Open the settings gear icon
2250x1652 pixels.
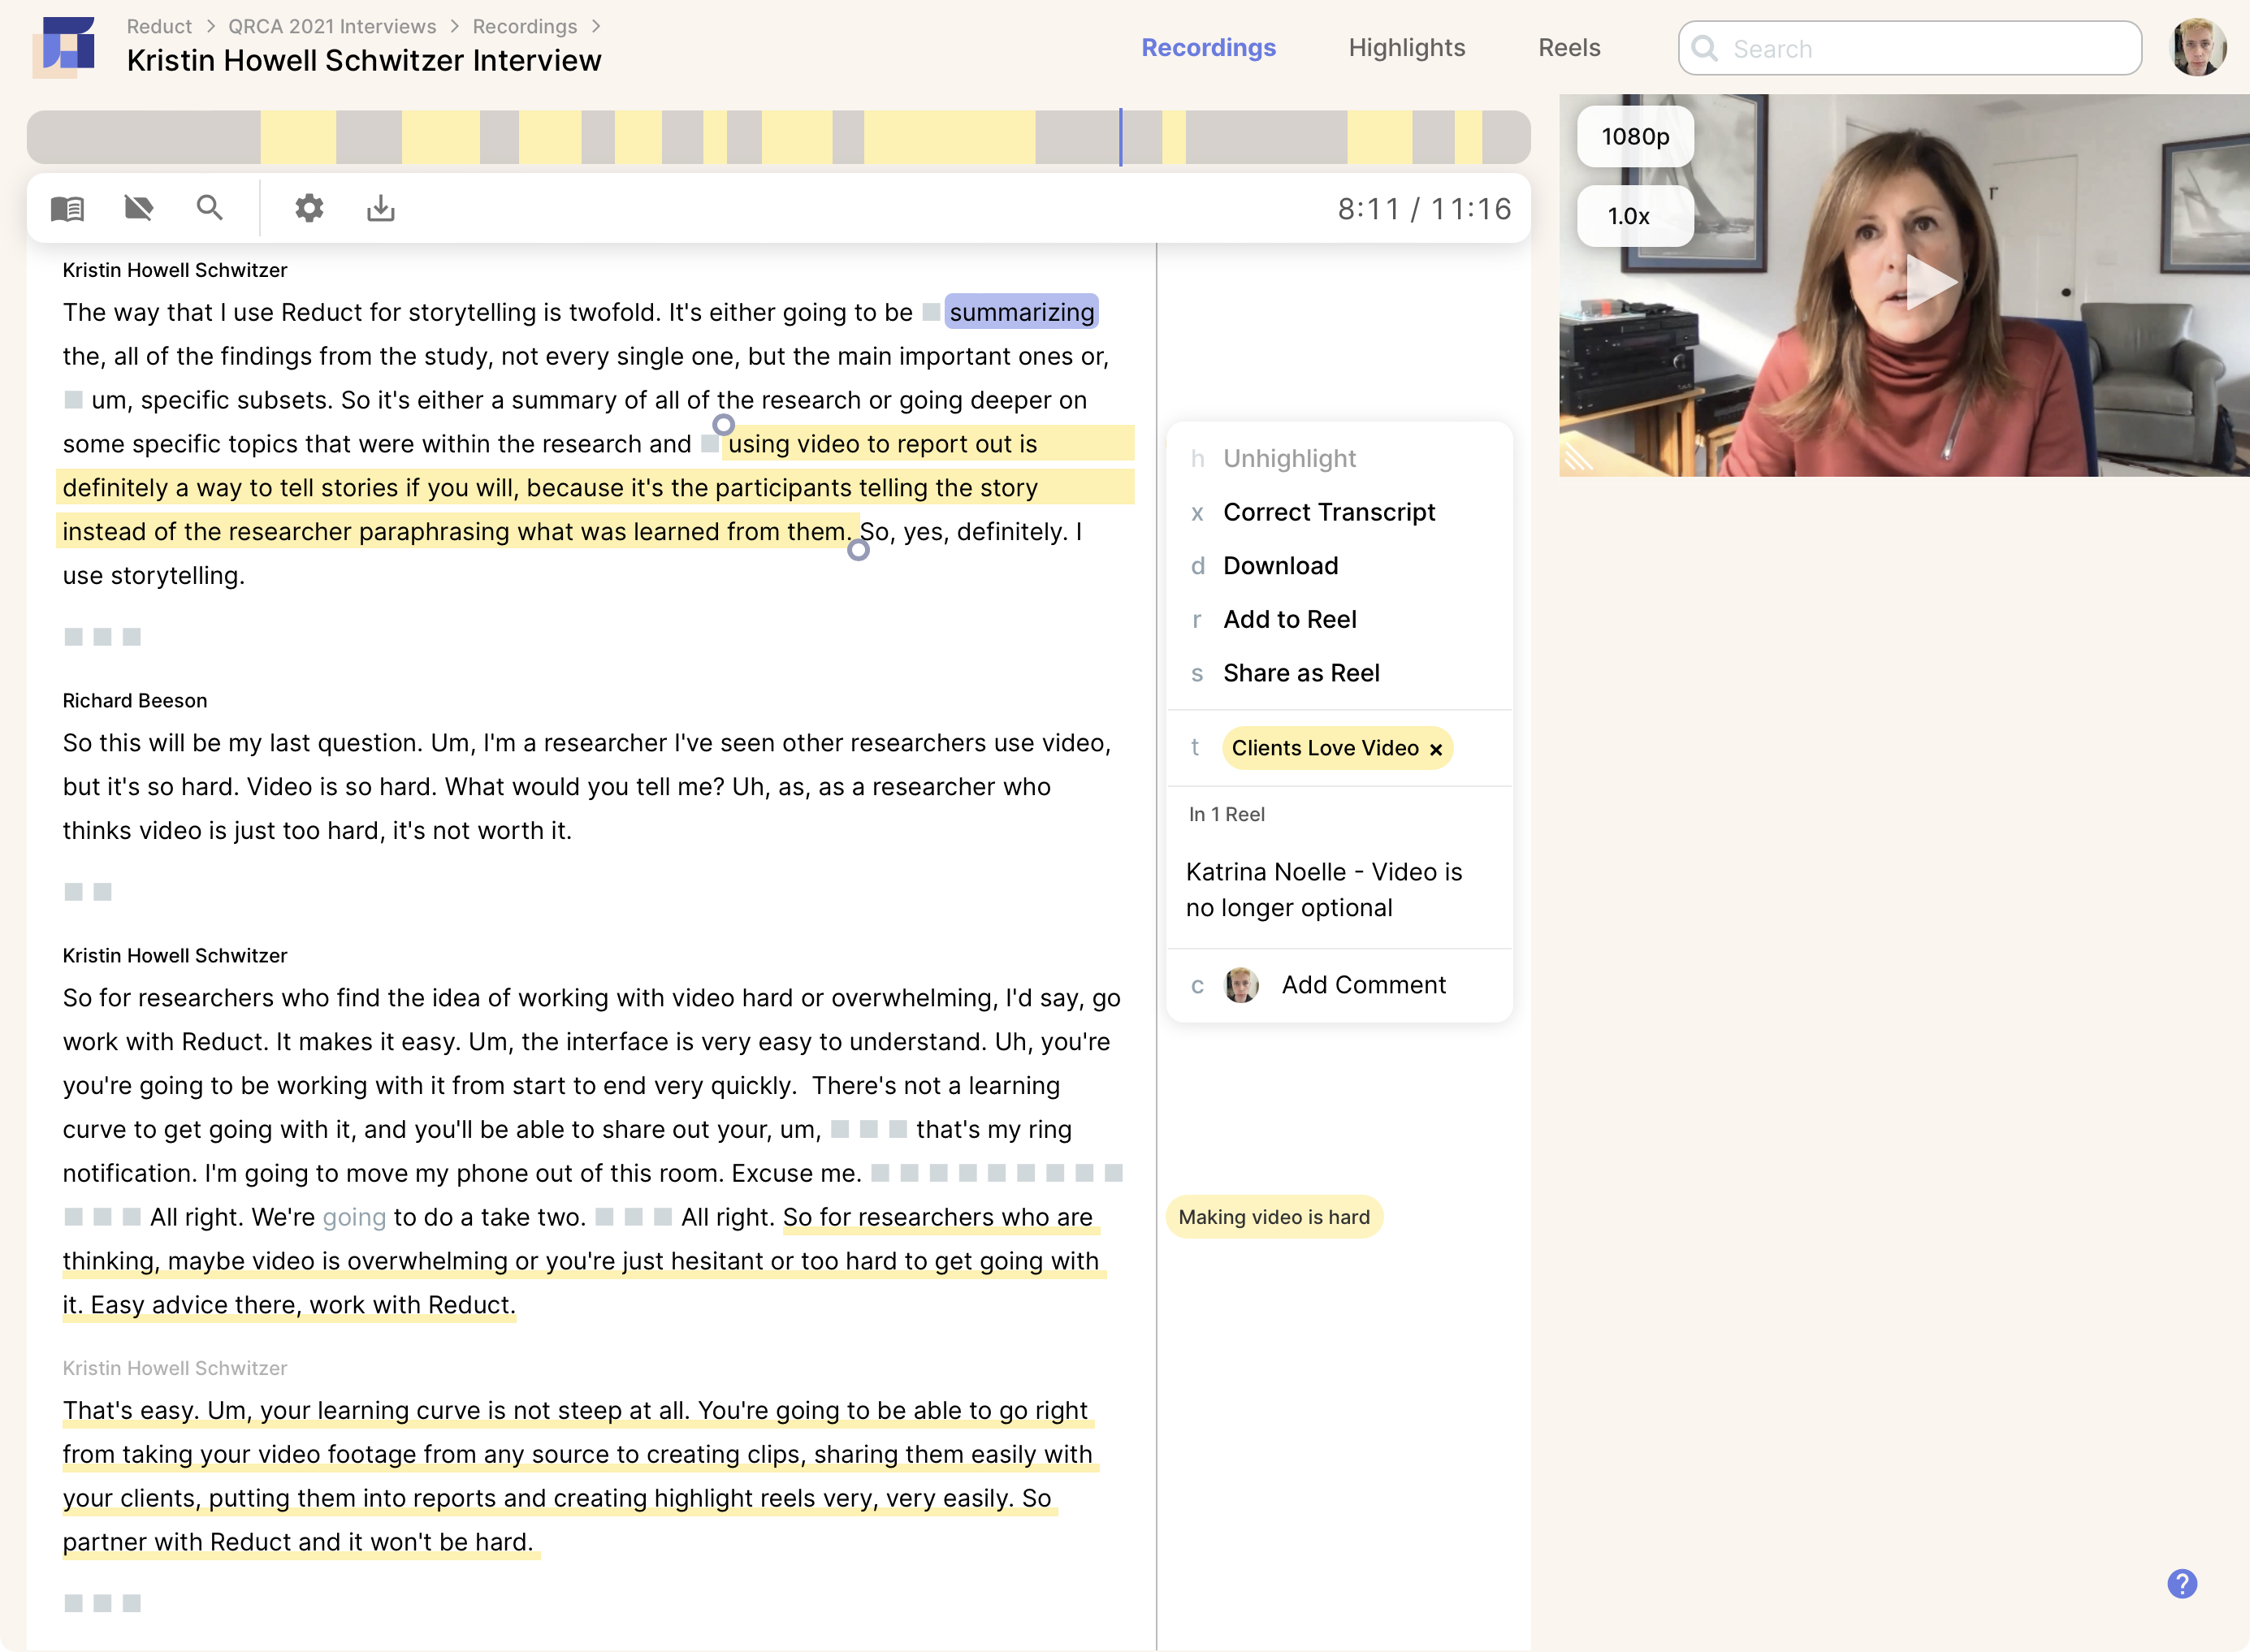(x=309, y=208)
